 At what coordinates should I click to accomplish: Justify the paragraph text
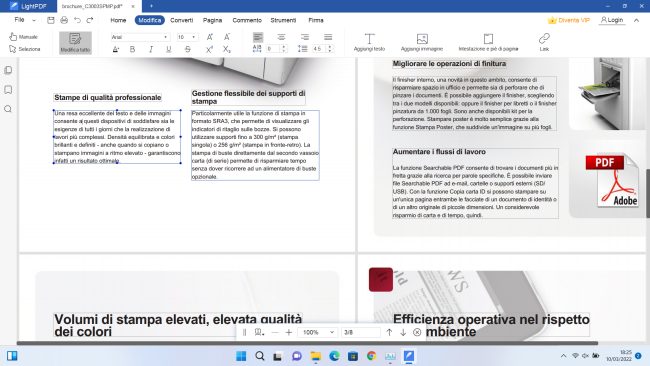point(328,37)
